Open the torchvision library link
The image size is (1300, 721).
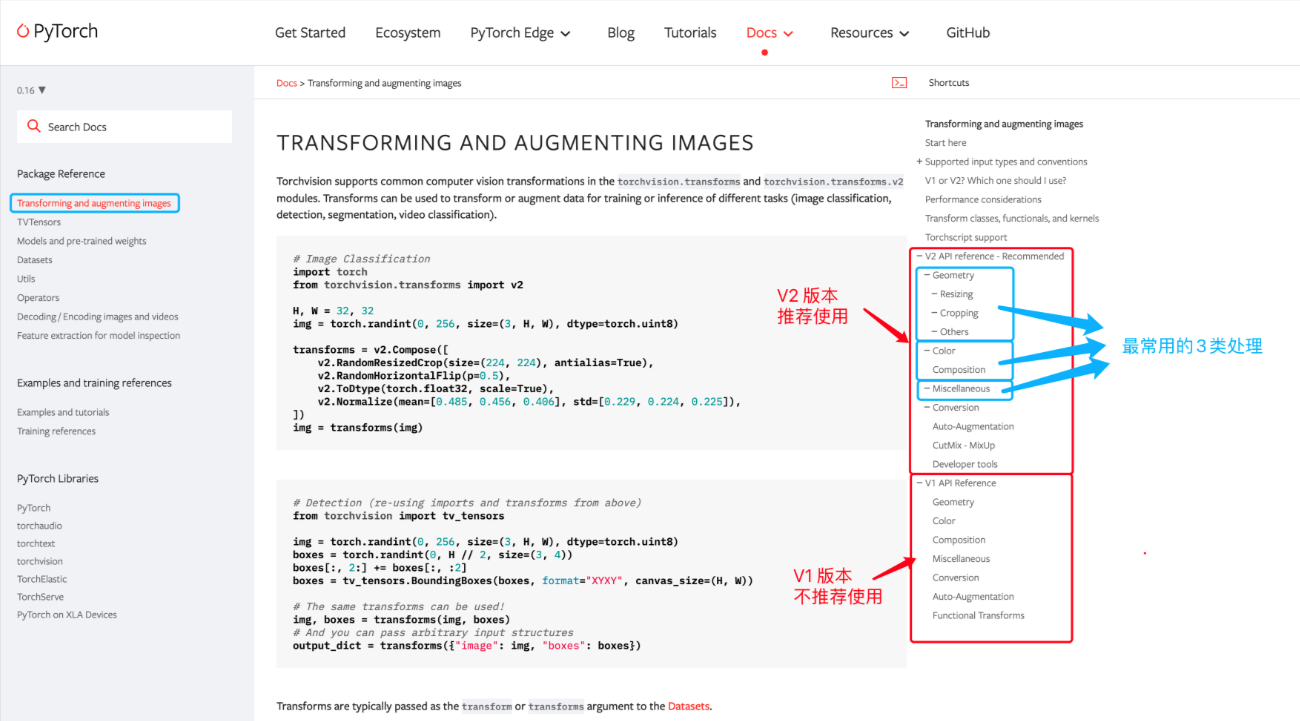[40, 561]
